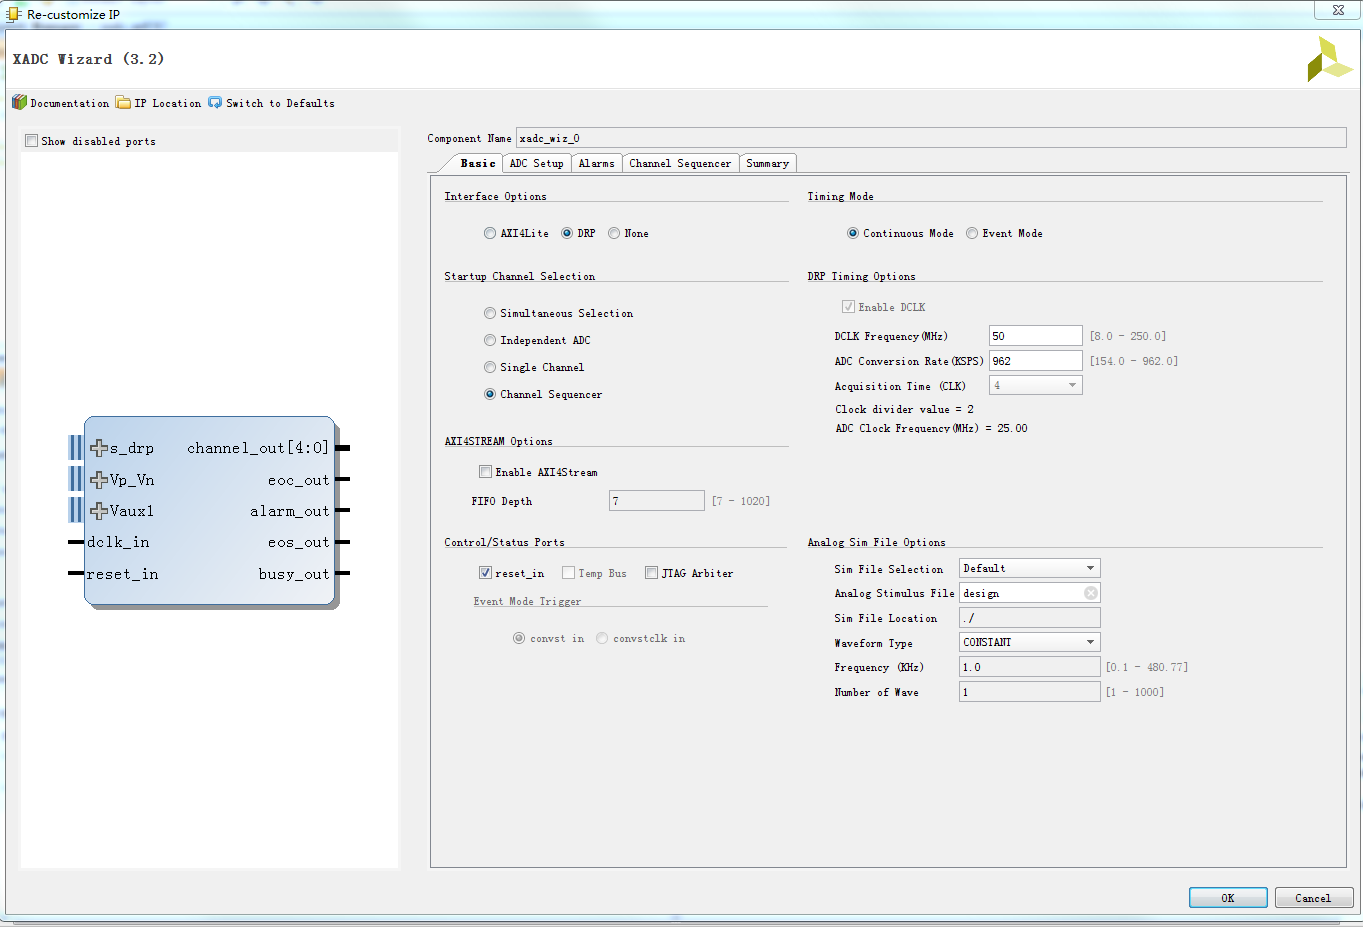The width and height of the screenshot is (1363, 927).
Task: Open the Acquisition Time dropdown
Action: point(1035,385)
